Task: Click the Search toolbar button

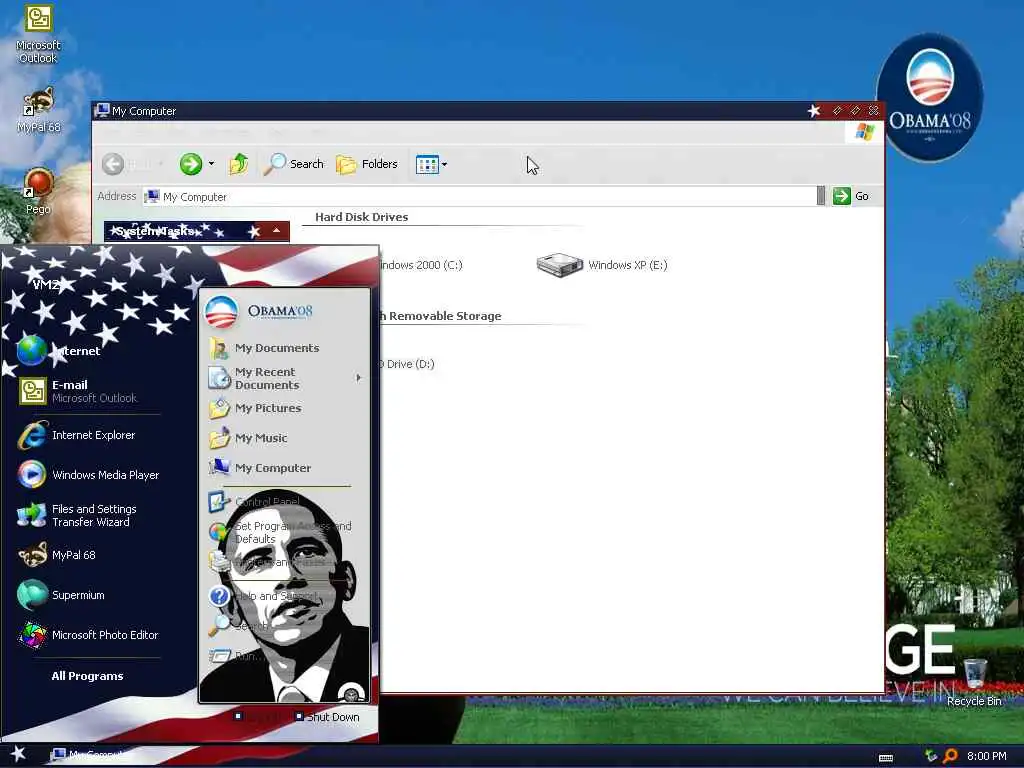Action: tap(293, 164)
